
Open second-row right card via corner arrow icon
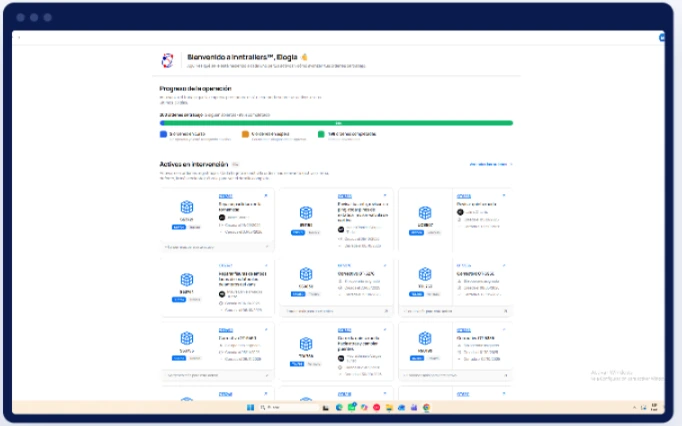[504, 265]
